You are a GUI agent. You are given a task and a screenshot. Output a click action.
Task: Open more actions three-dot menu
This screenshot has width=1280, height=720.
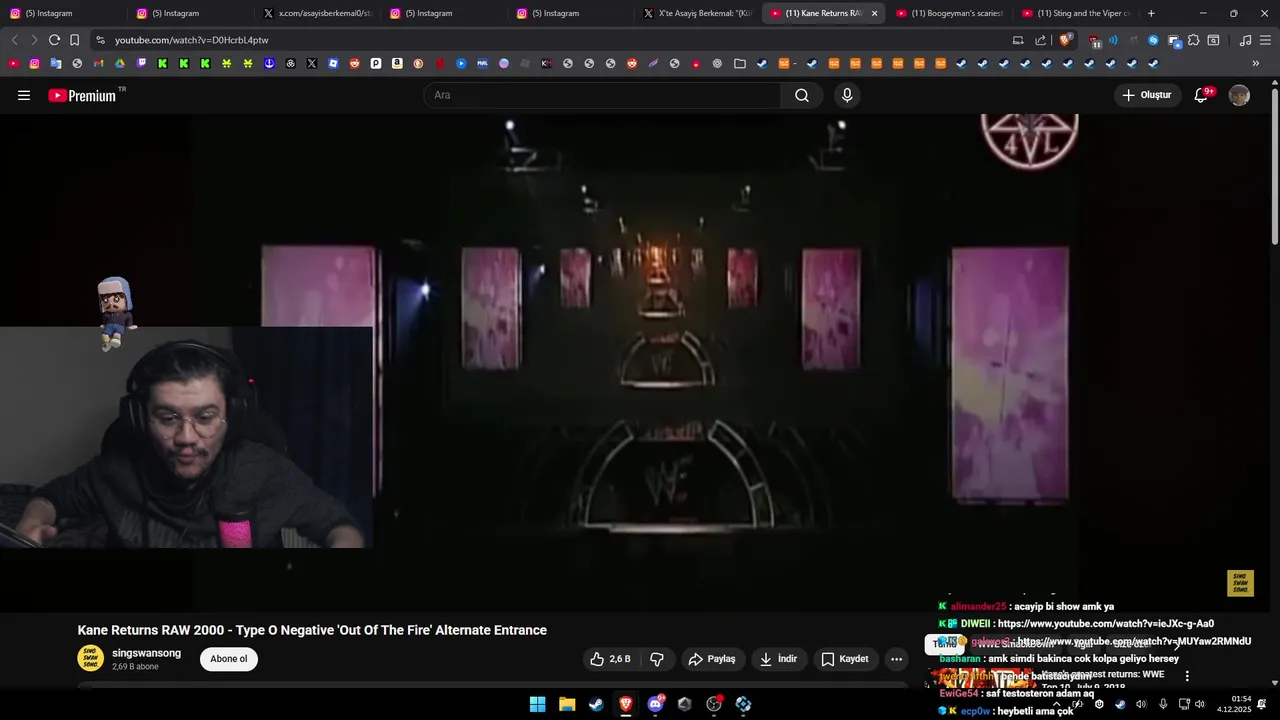(x=896, y=659)
